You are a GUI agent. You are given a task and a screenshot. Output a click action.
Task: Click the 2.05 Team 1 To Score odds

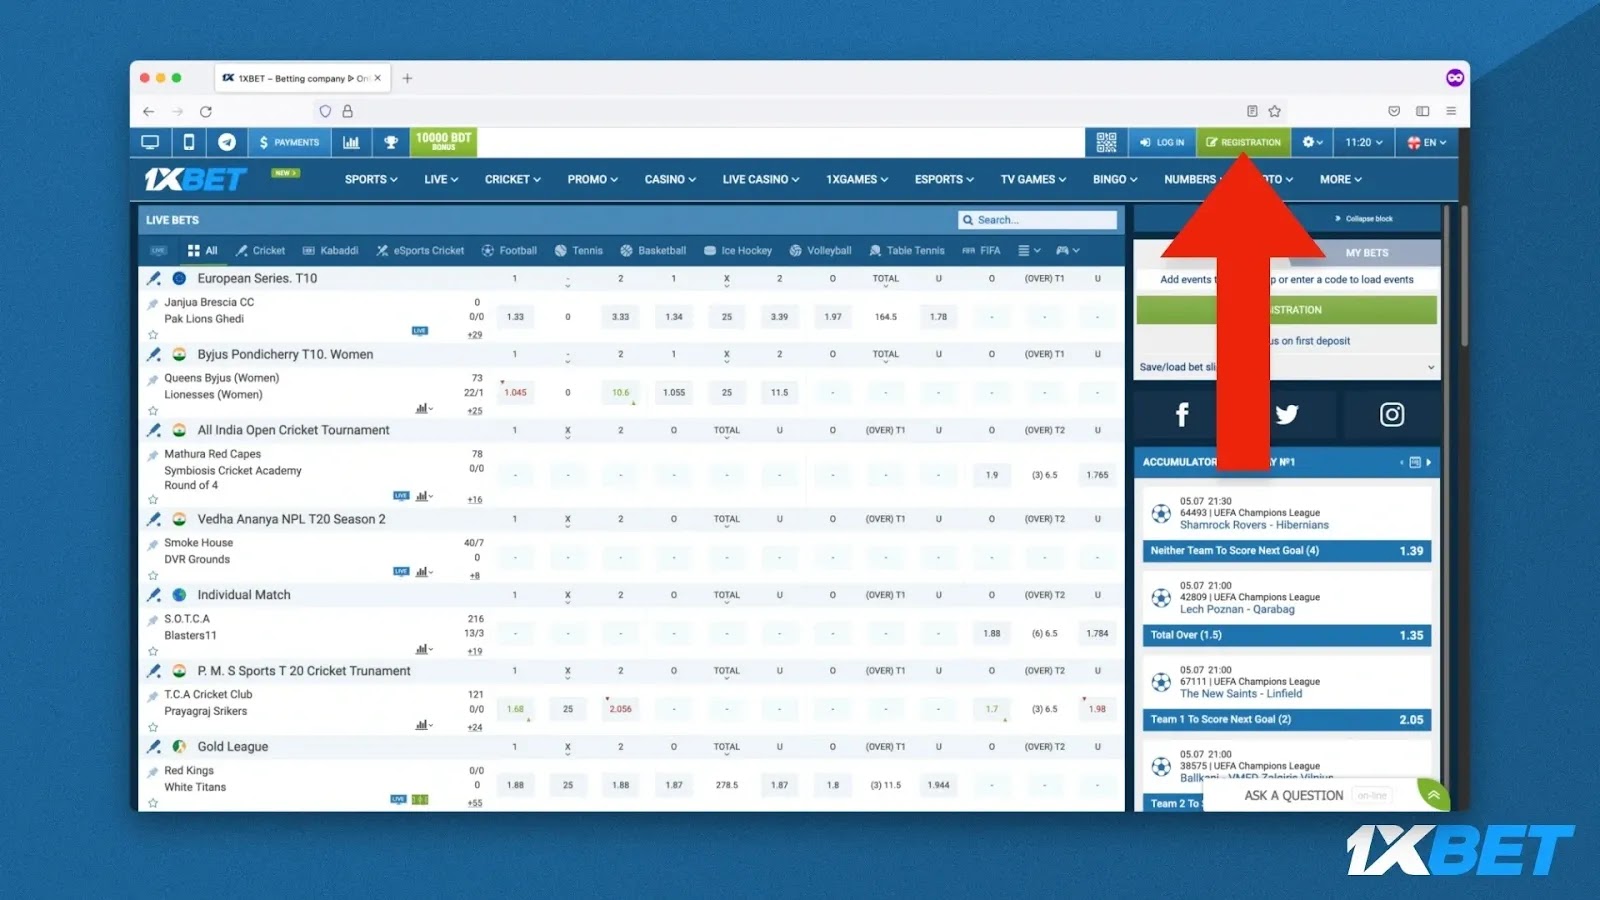[1287, 720]
